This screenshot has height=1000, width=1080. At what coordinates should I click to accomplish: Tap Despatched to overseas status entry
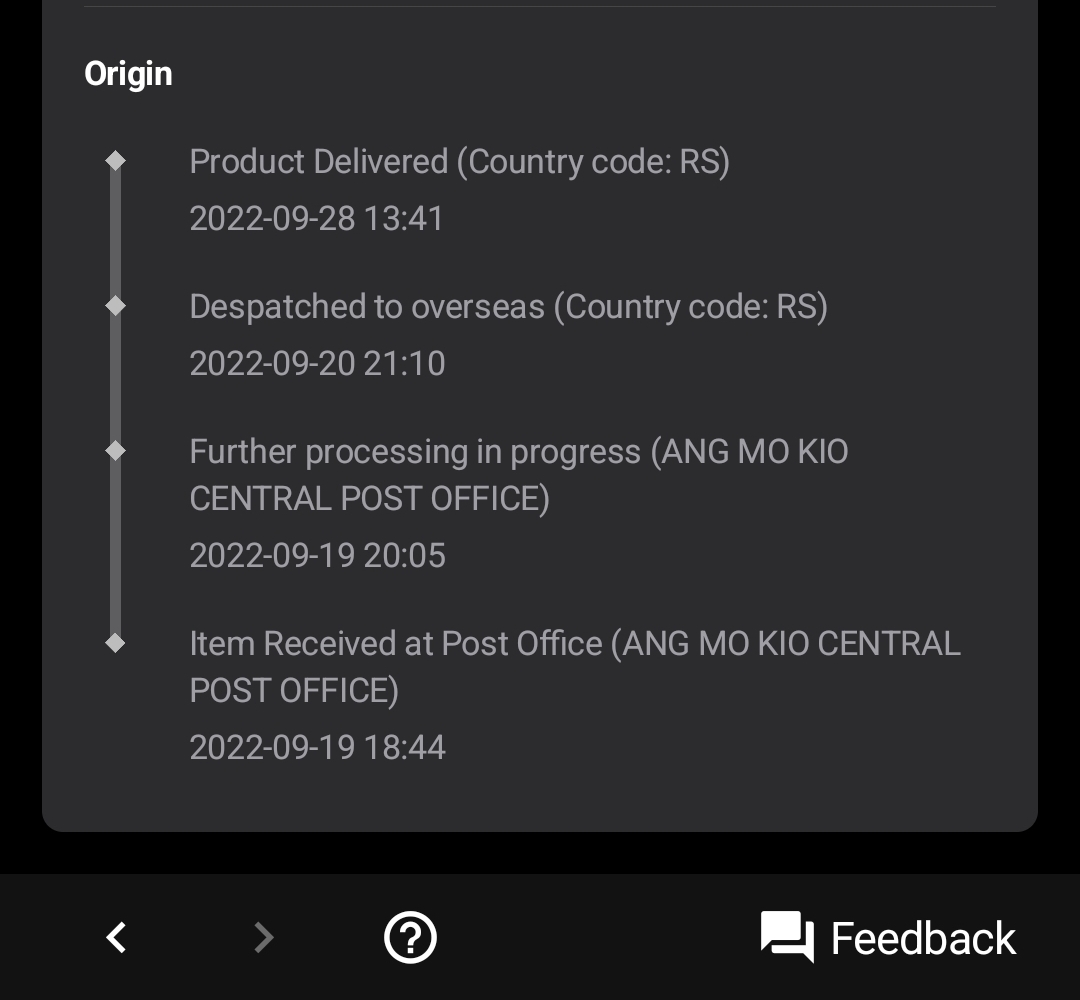point(508,306)
